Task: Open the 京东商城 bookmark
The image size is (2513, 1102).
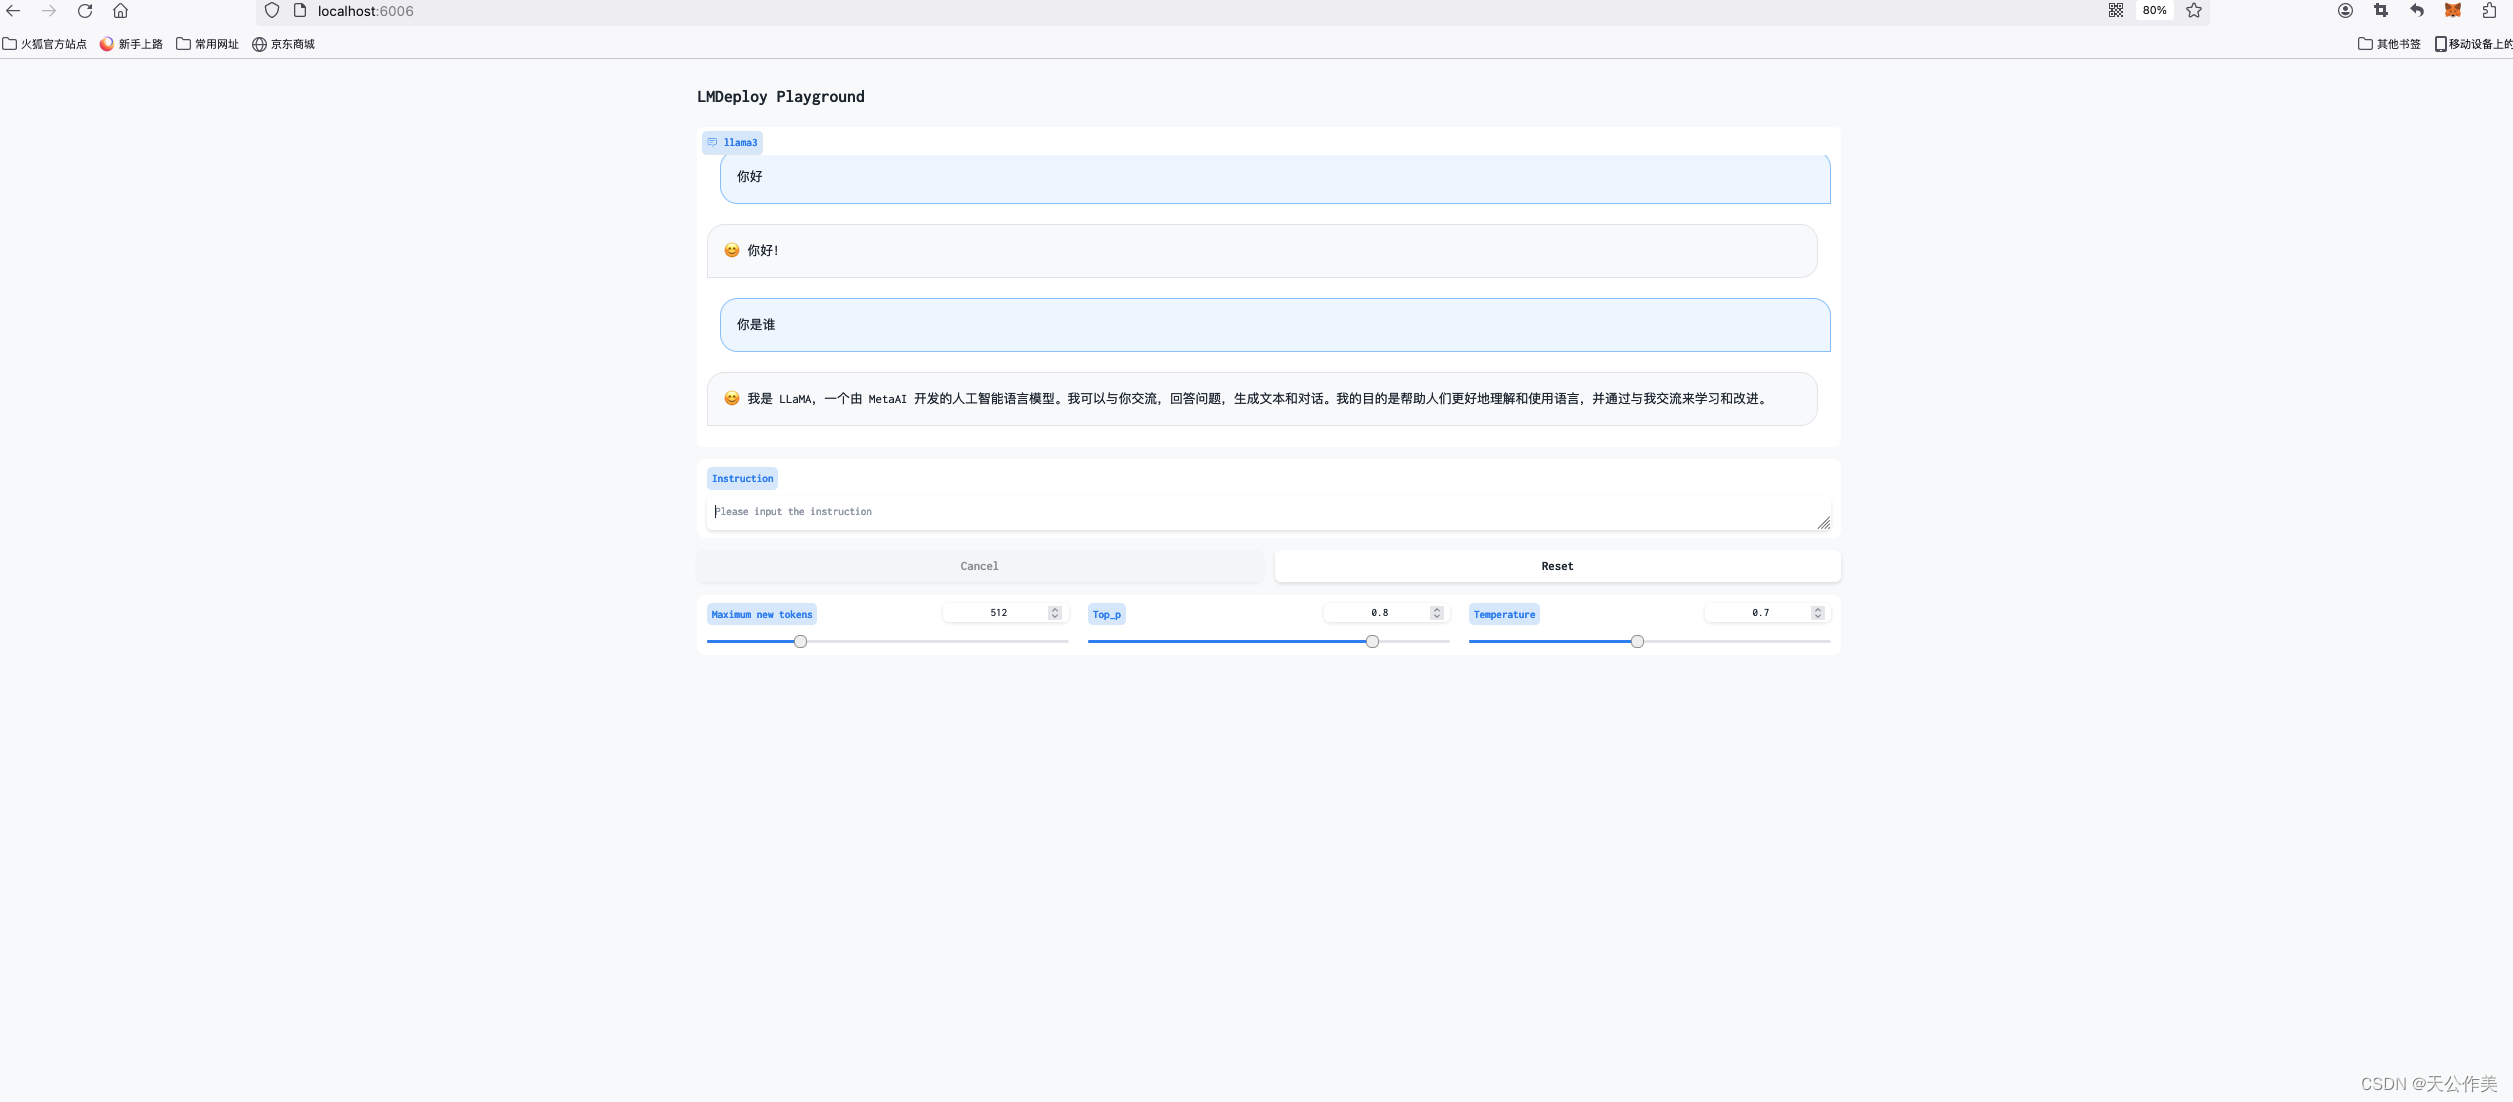Action: coord(284,44)
